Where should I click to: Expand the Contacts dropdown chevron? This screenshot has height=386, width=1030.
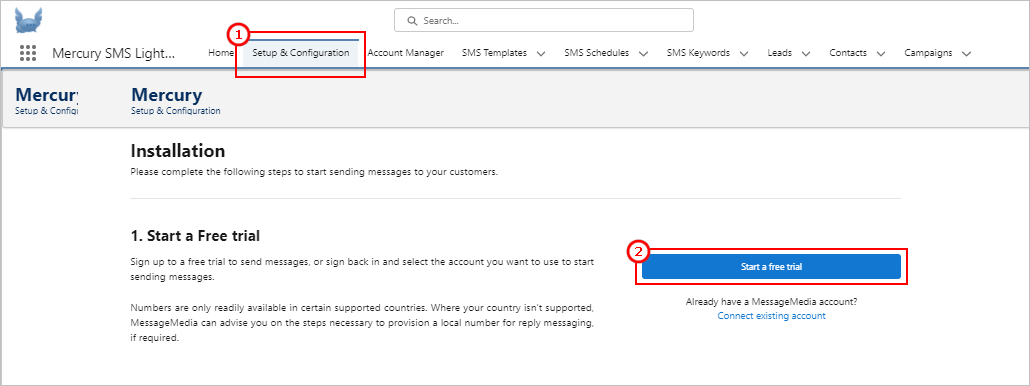pos(881,54)
